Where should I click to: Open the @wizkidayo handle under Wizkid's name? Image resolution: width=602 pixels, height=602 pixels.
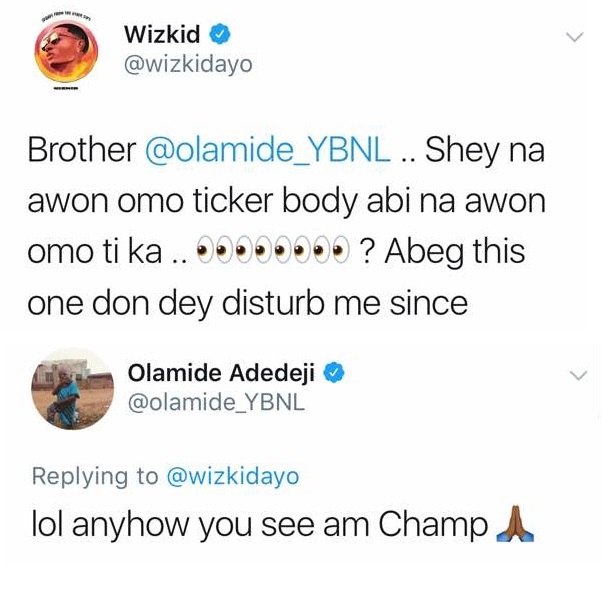[188, 64]
